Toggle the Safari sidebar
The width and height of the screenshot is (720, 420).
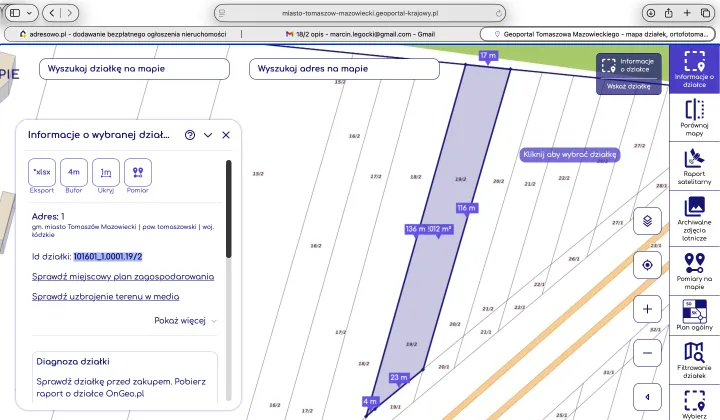pos(15,13)
